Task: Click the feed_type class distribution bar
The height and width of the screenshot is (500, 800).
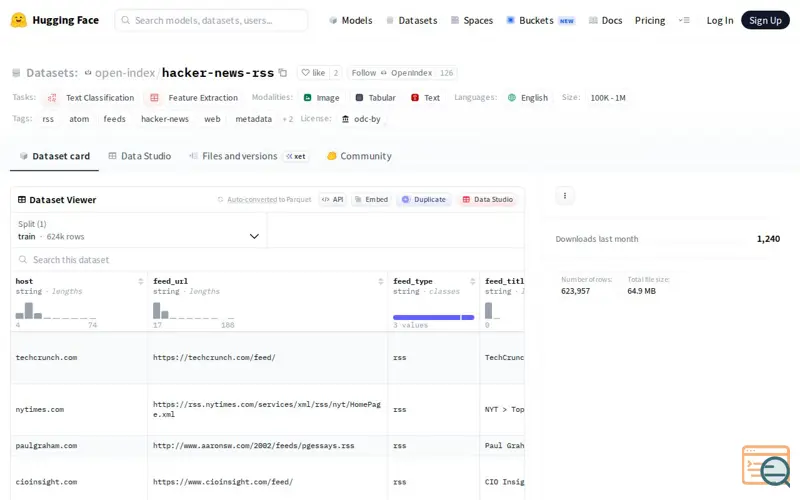Action: click(433, 317)
